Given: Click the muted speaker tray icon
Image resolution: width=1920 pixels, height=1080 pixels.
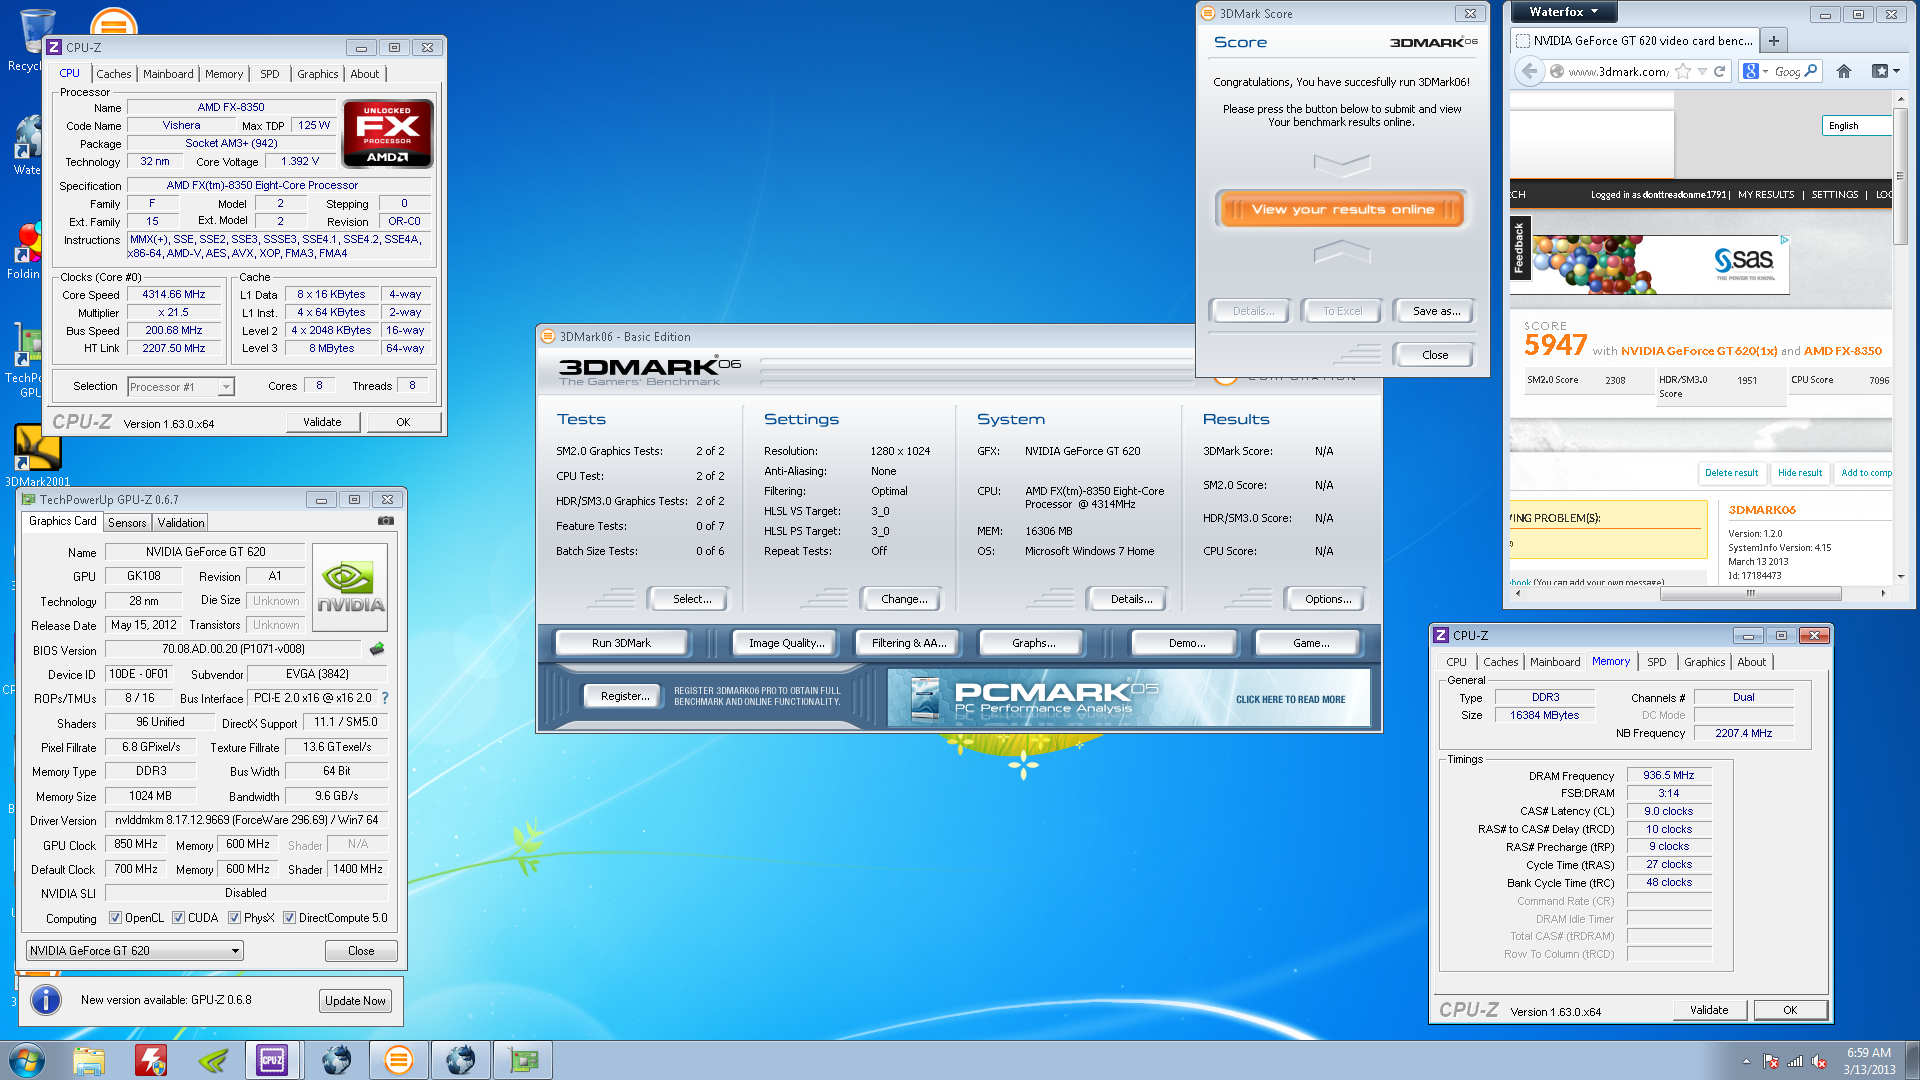Looking at the screenshot, I should [1819, 1061].
